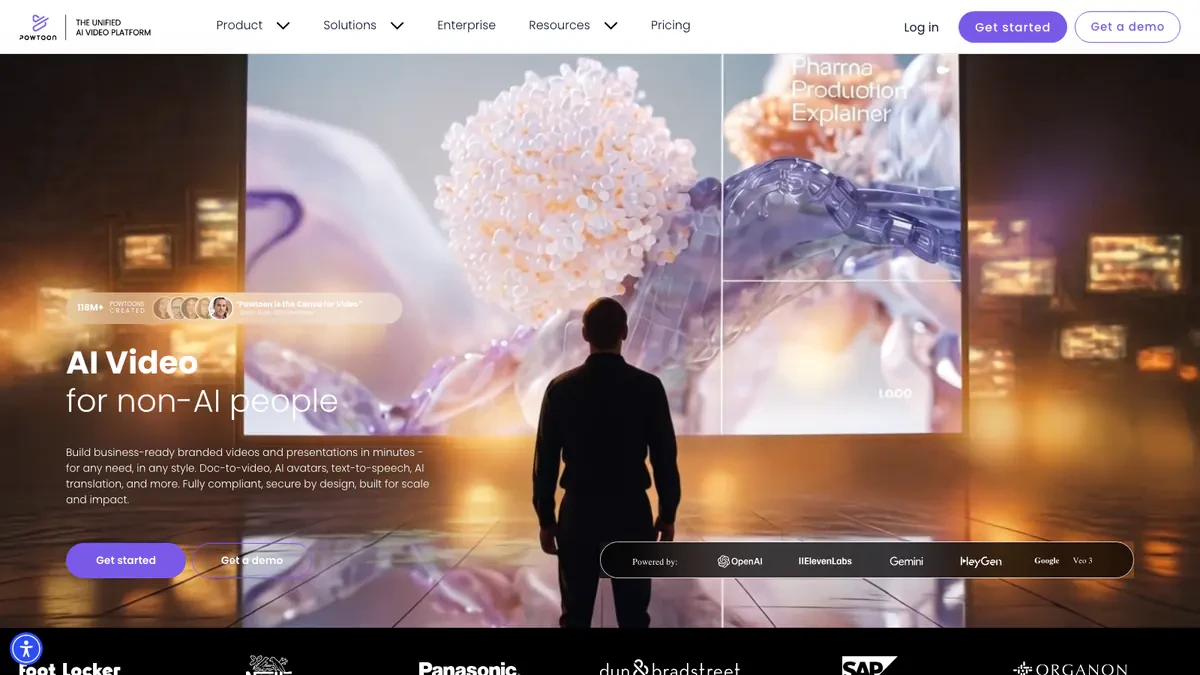Click the "Powered by:" label
The width and height of the screenshot is (1200, 675).
(655, 562)
